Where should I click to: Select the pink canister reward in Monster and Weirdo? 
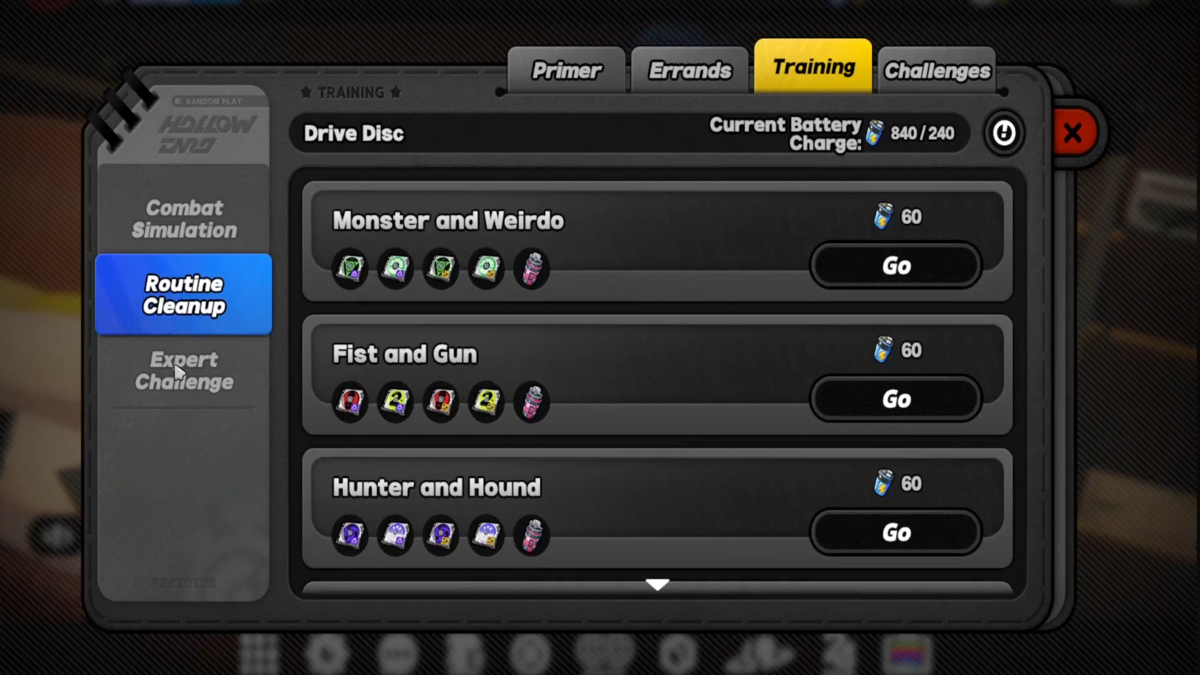[x=532, y=269]
